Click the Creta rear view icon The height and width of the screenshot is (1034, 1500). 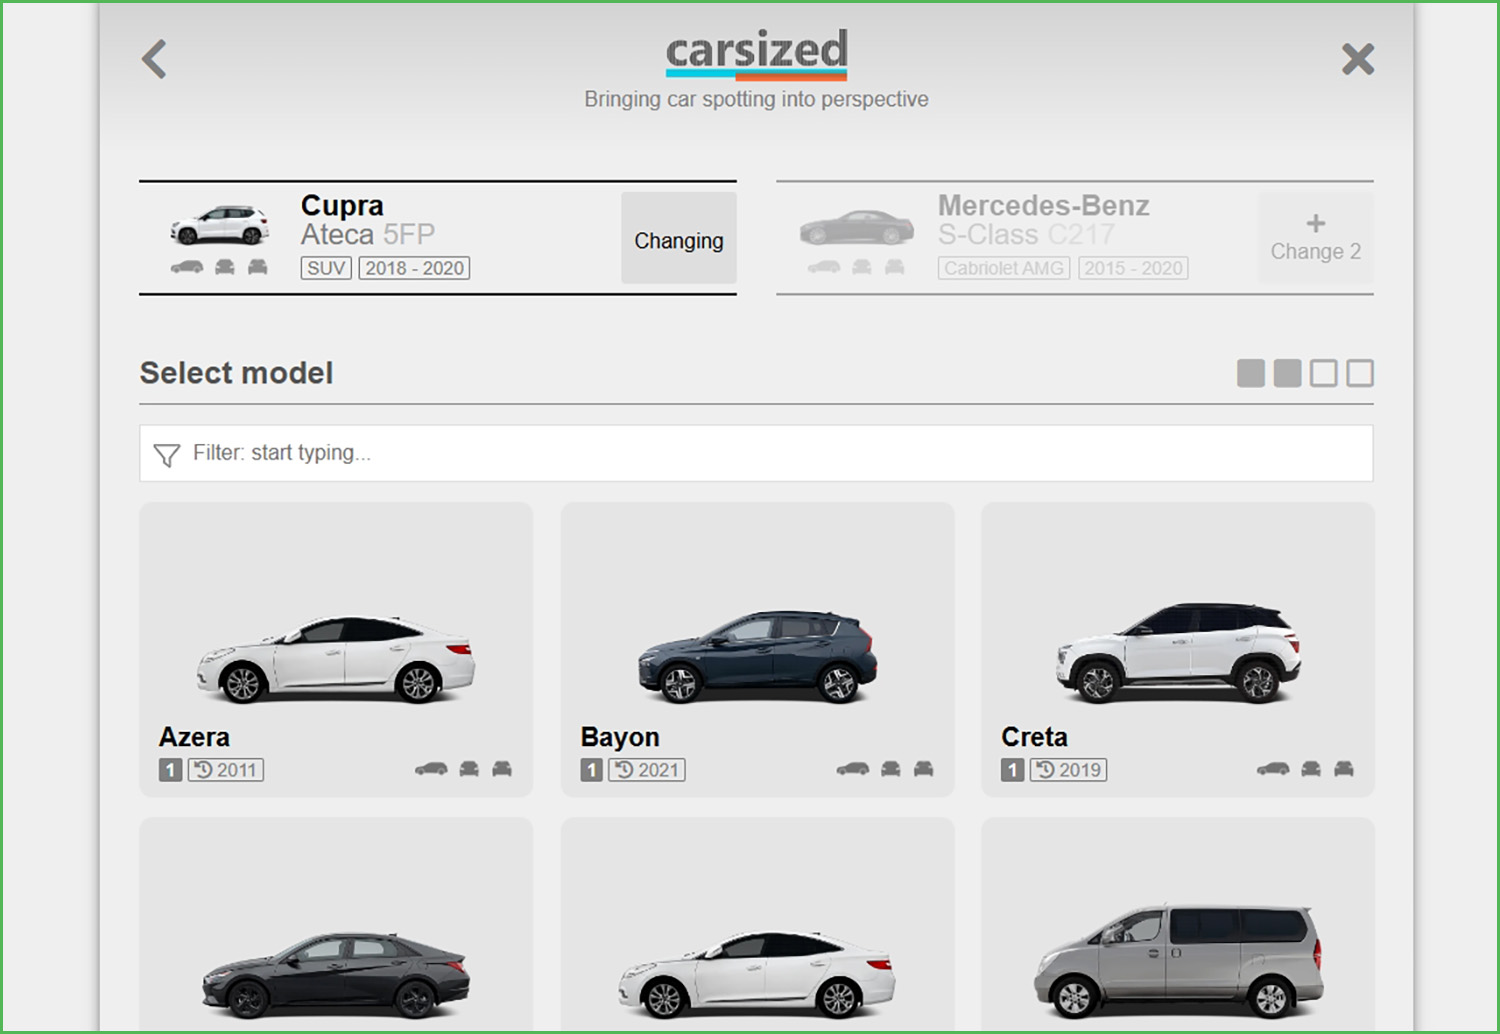click(1344, 769)
